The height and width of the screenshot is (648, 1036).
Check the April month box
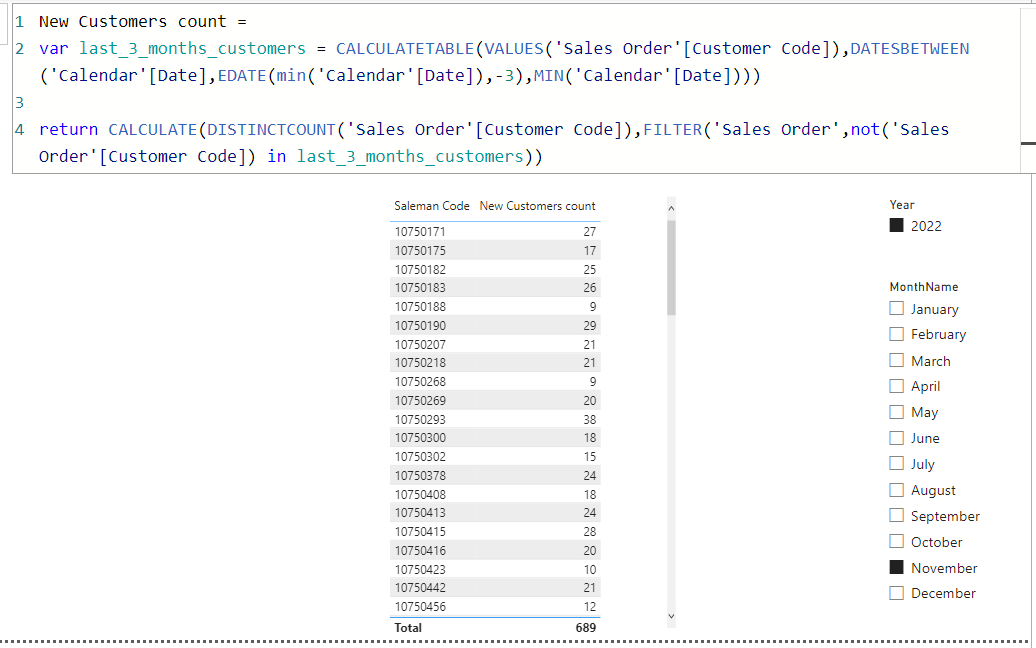[x=897, y=386]
